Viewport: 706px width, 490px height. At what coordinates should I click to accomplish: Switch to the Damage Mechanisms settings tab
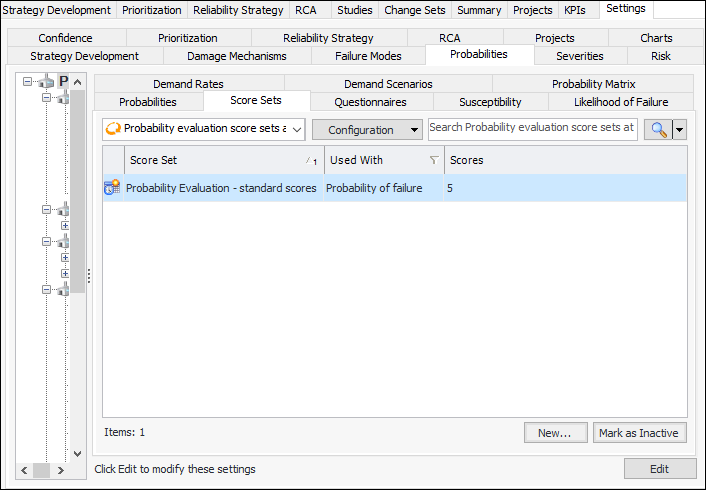click(x=237, y=56)
